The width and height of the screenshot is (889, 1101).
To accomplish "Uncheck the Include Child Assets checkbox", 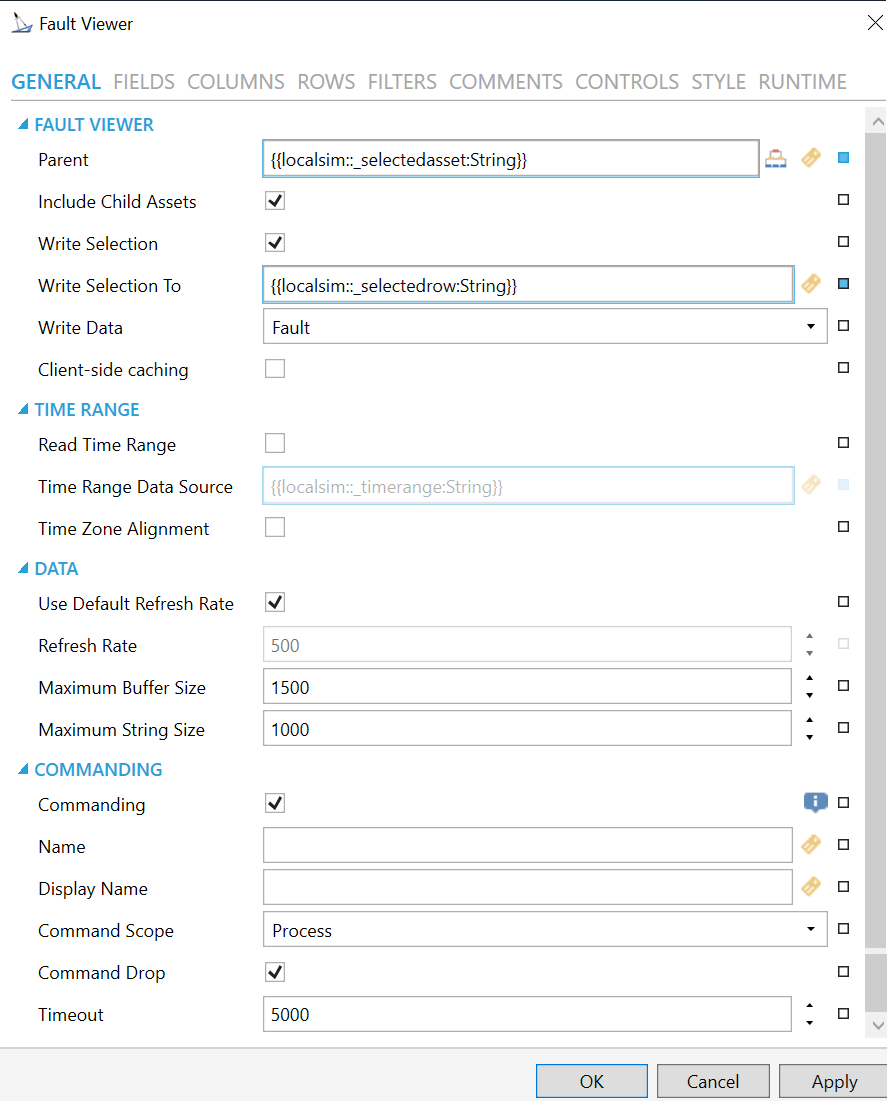I will [x=275, y=201].
